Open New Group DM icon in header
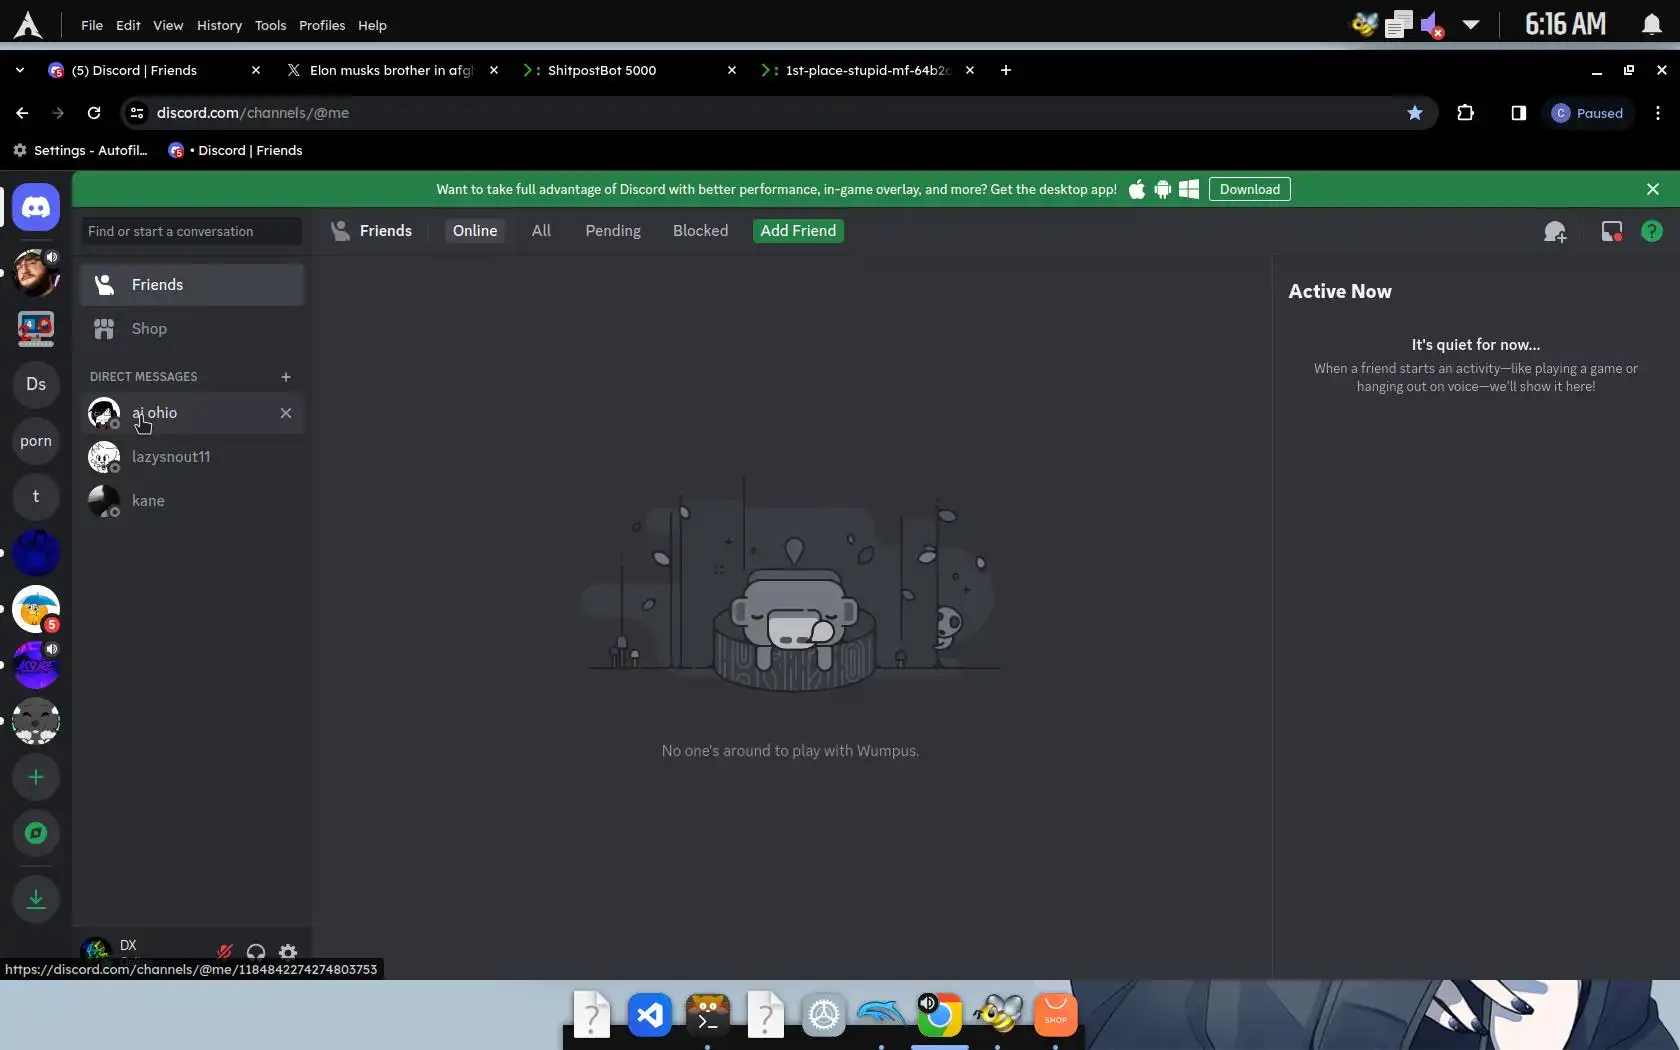The image size is (1680, 1050). click(x=1555, y=232)
